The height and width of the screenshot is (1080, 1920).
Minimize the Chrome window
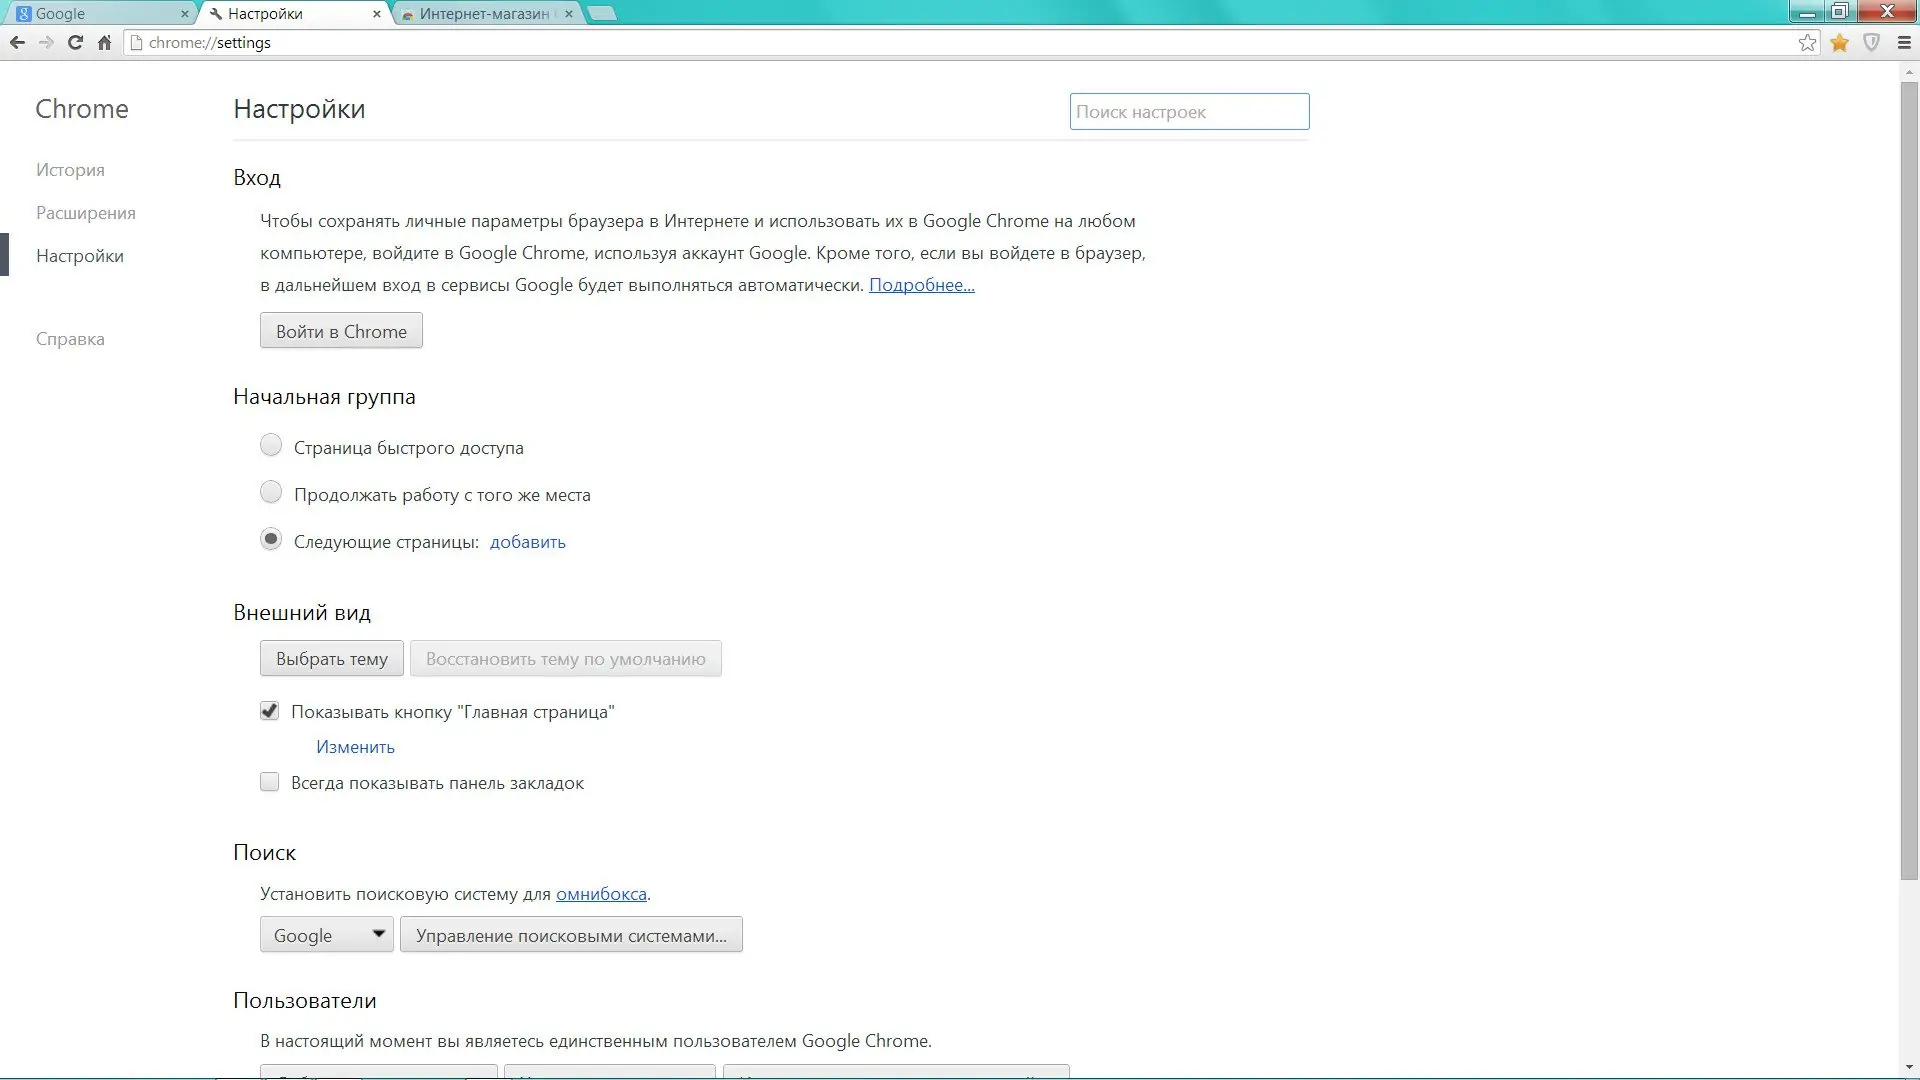coord(1808,12)
